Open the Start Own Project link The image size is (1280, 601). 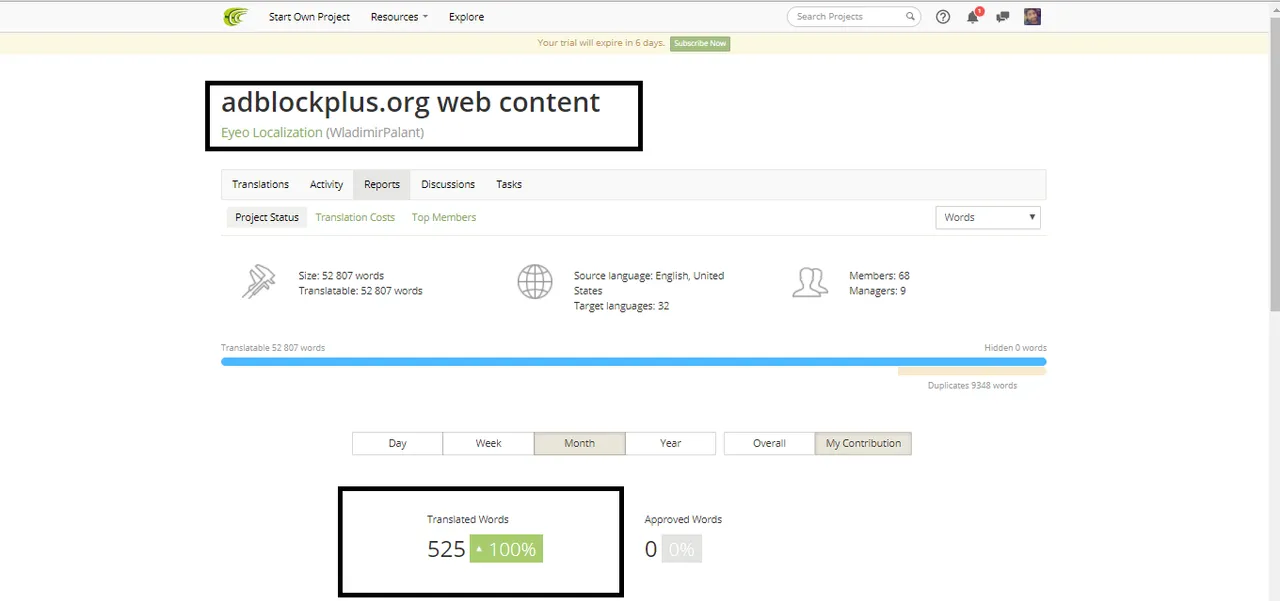(x=309, y=17)
